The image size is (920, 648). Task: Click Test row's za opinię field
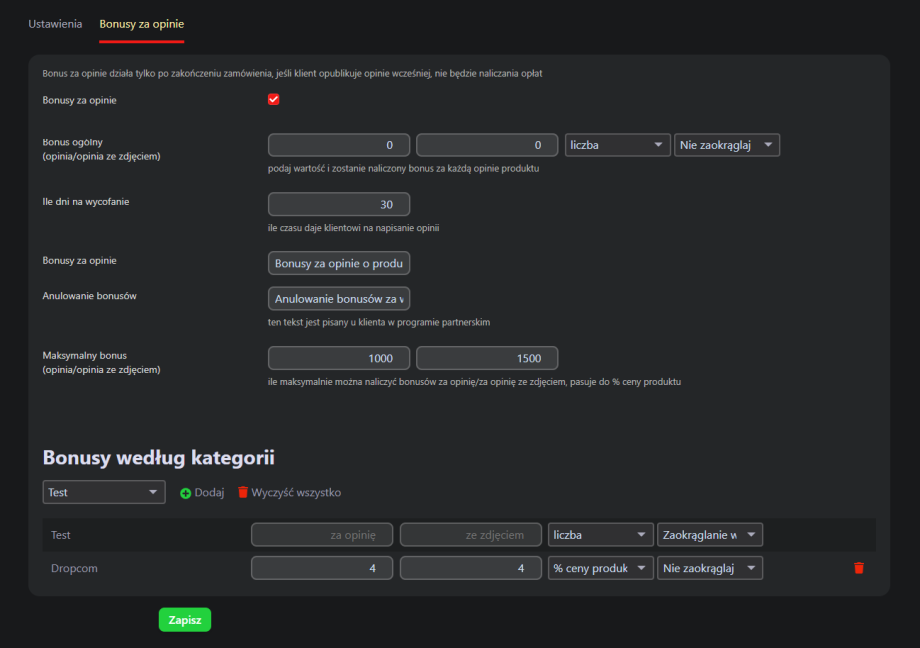pyautogui.click(x=322, y=535)
